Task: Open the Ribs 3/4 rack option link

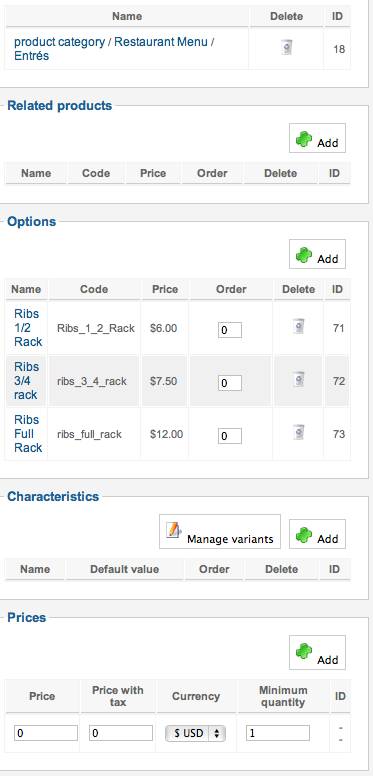Action: point(26,381)
